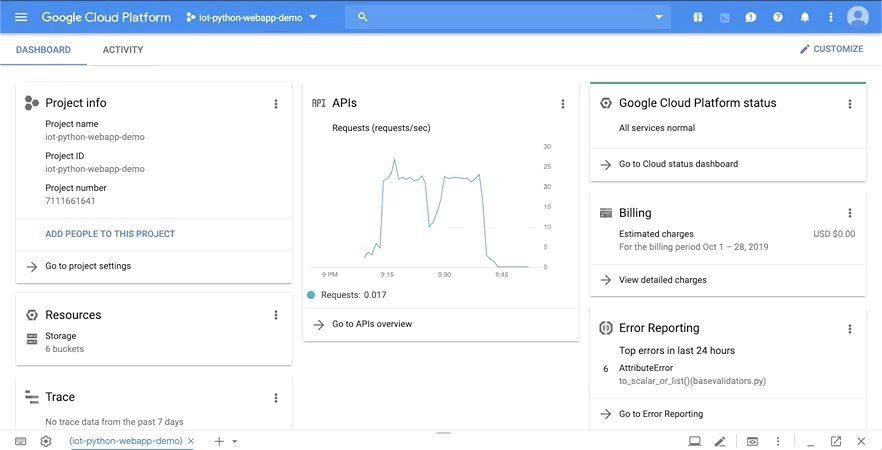
Task: Click the All services normal status text
Action: pyautogui.click(x=657, y=128)
